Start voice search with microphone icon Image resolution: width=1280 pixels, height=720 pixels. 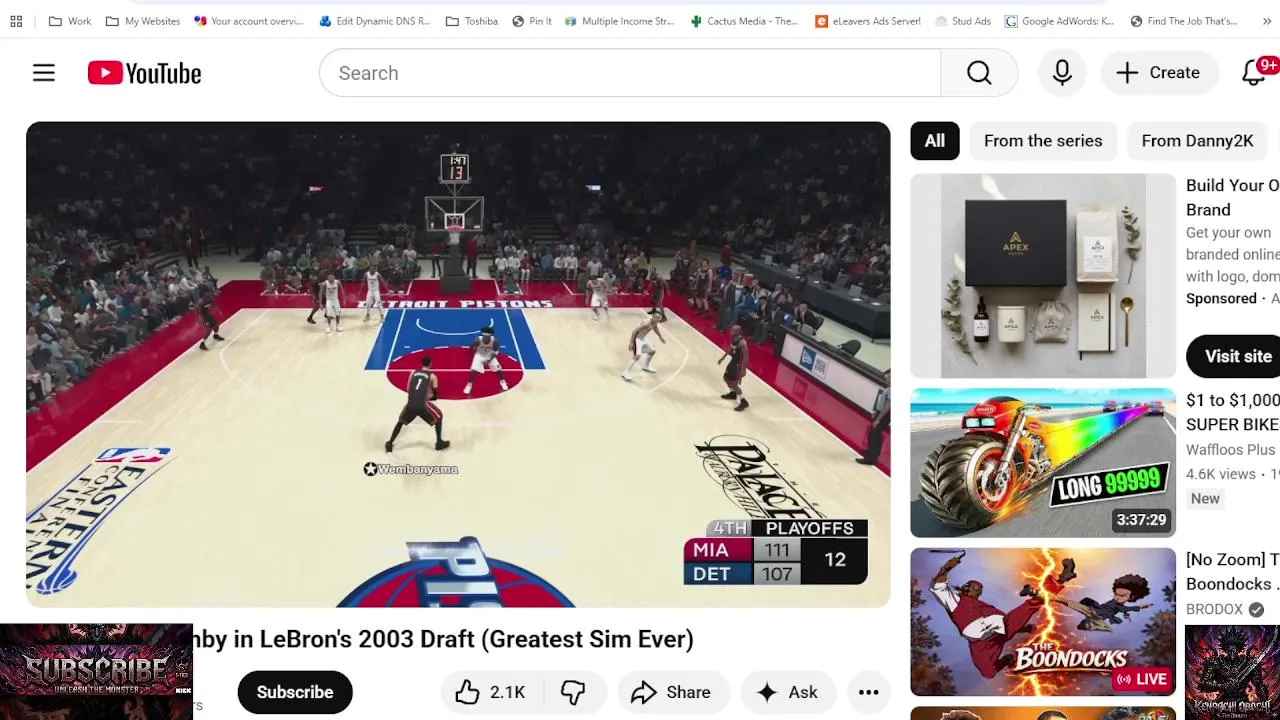(1062, 73)
